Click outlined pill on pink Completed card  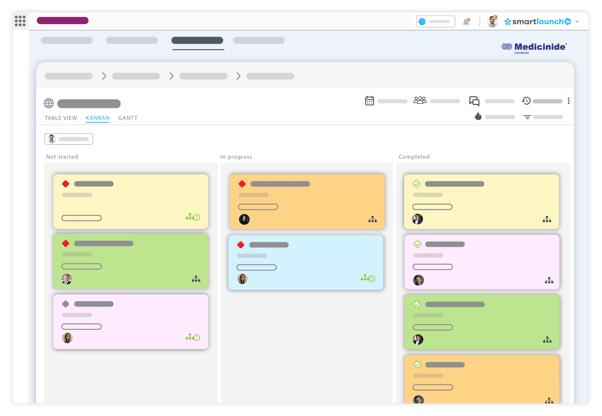click(433, 267)
